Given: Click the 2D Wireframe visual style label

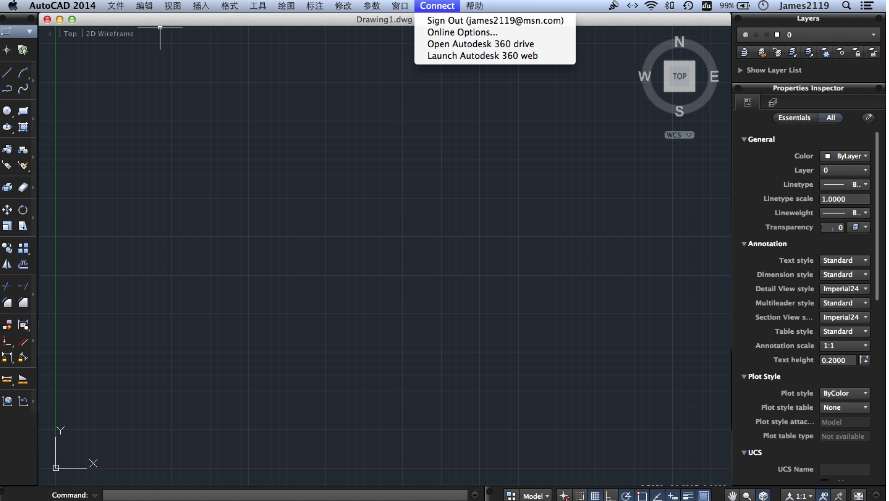Looking at the screenshot, I should coord(109,33).
